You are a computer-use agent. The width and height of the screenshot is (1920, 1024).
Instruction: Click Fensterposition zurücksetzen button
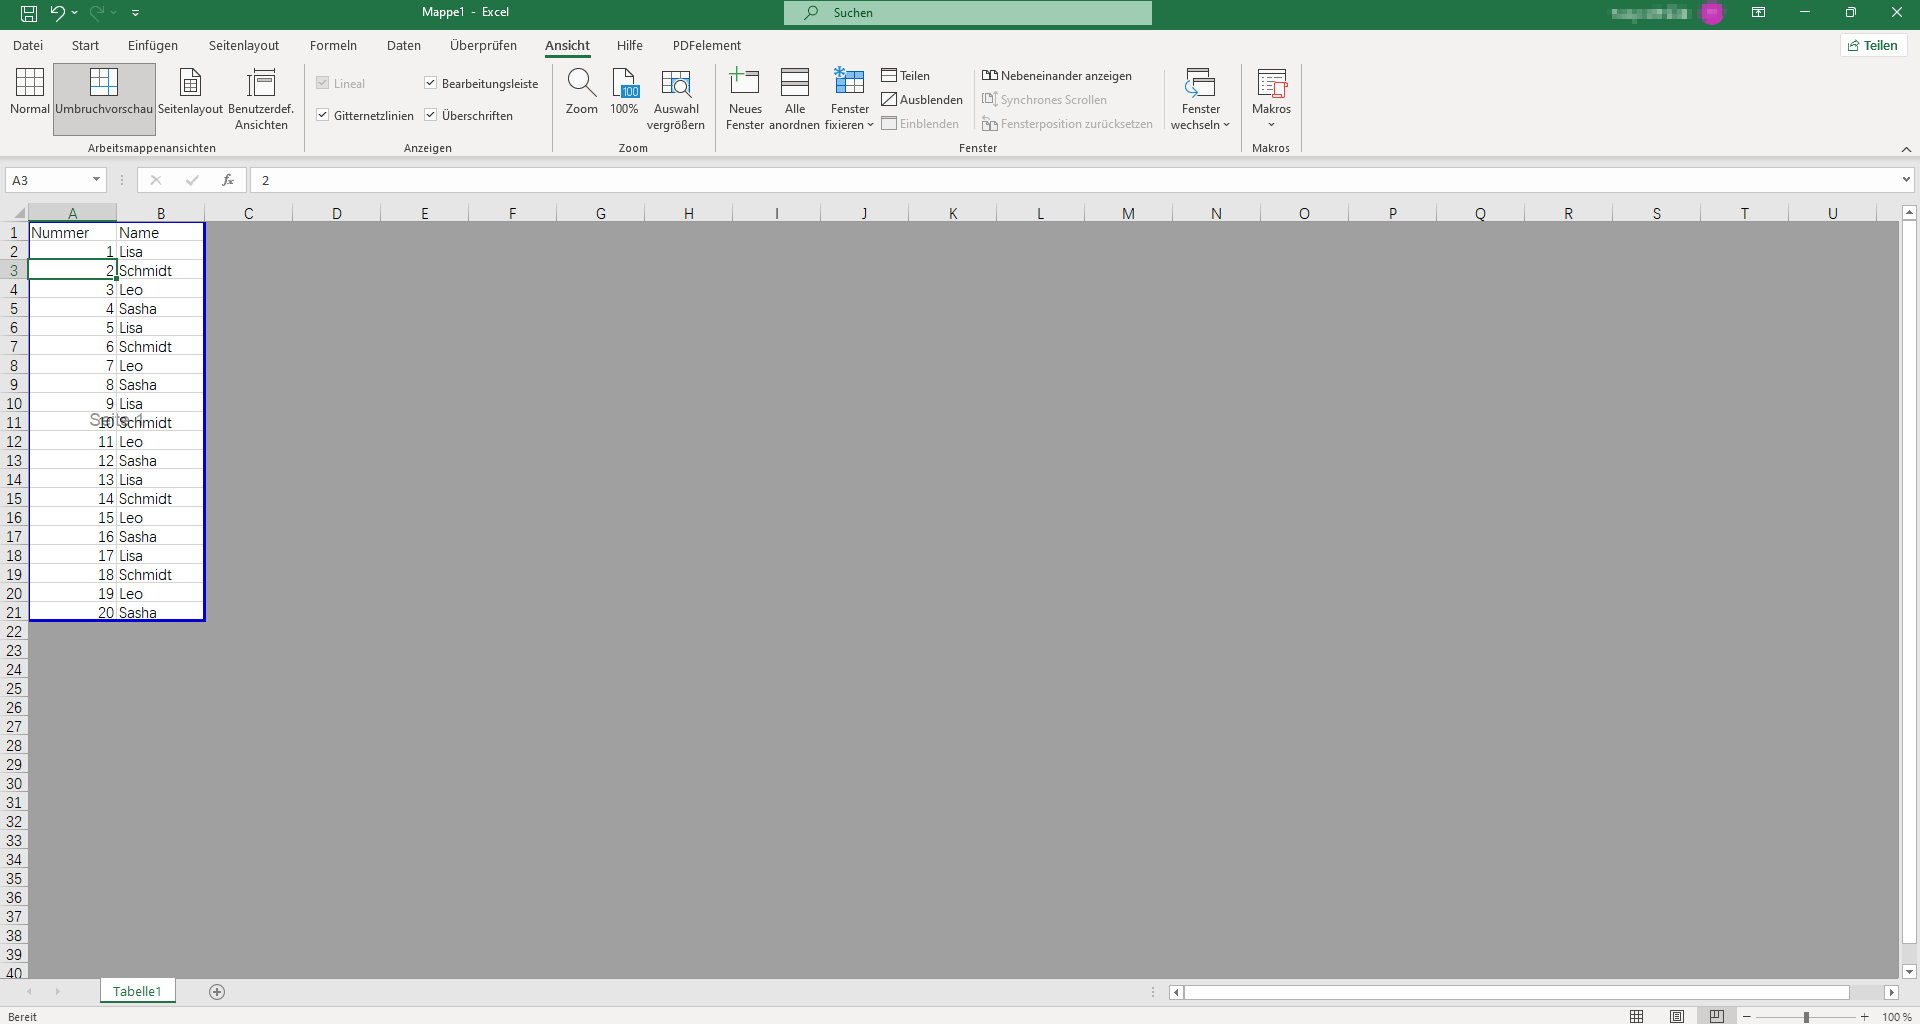(x=1067, y=124)
